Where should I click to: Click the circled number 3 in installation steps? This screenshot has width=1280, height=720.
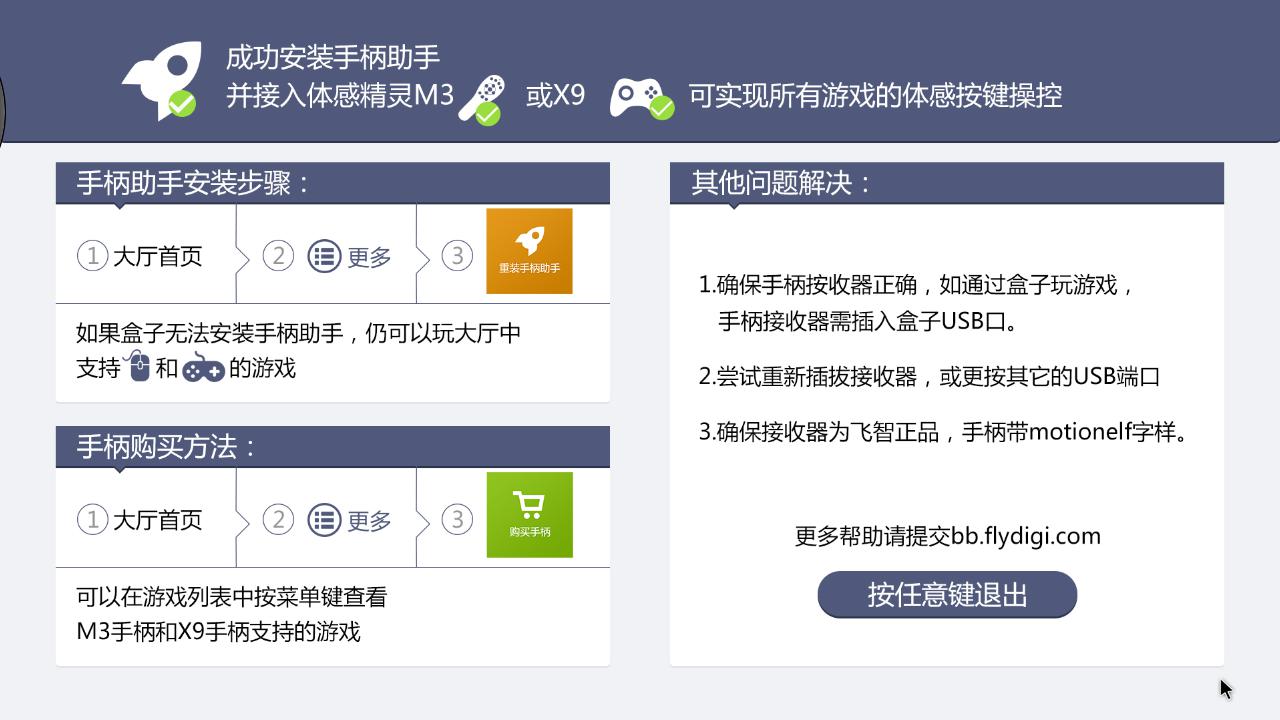(457, 256)
